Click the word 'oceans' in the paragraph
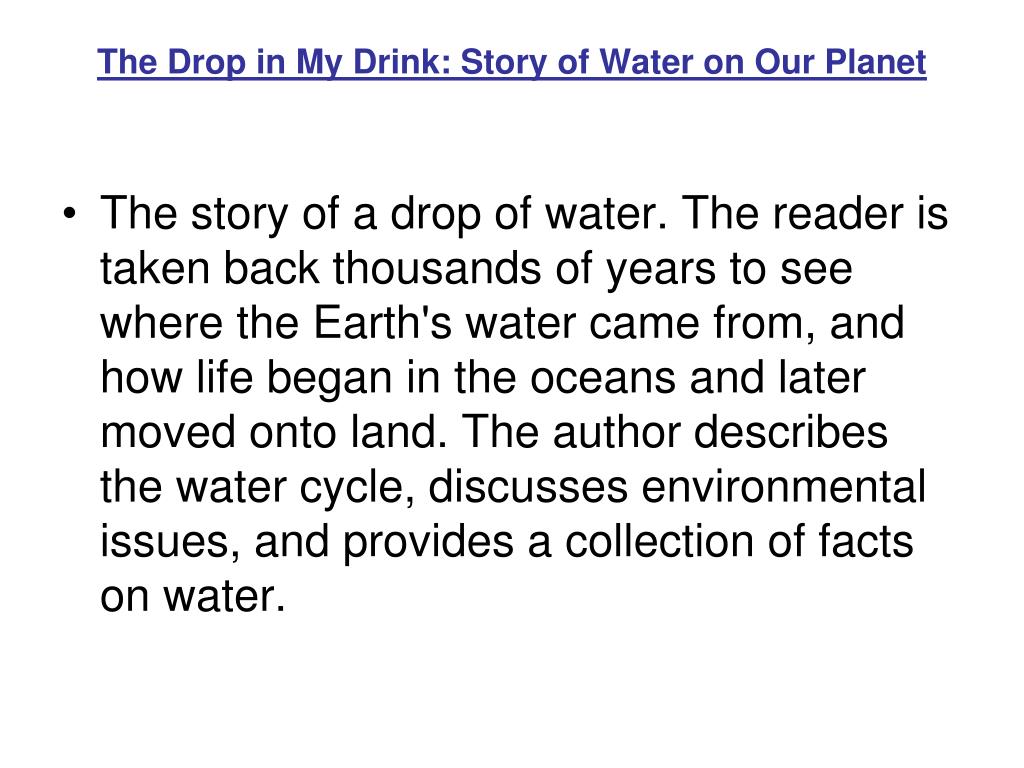Image resolution: width=1024 pixels, height=768 pixels. (x=602, y=379)
